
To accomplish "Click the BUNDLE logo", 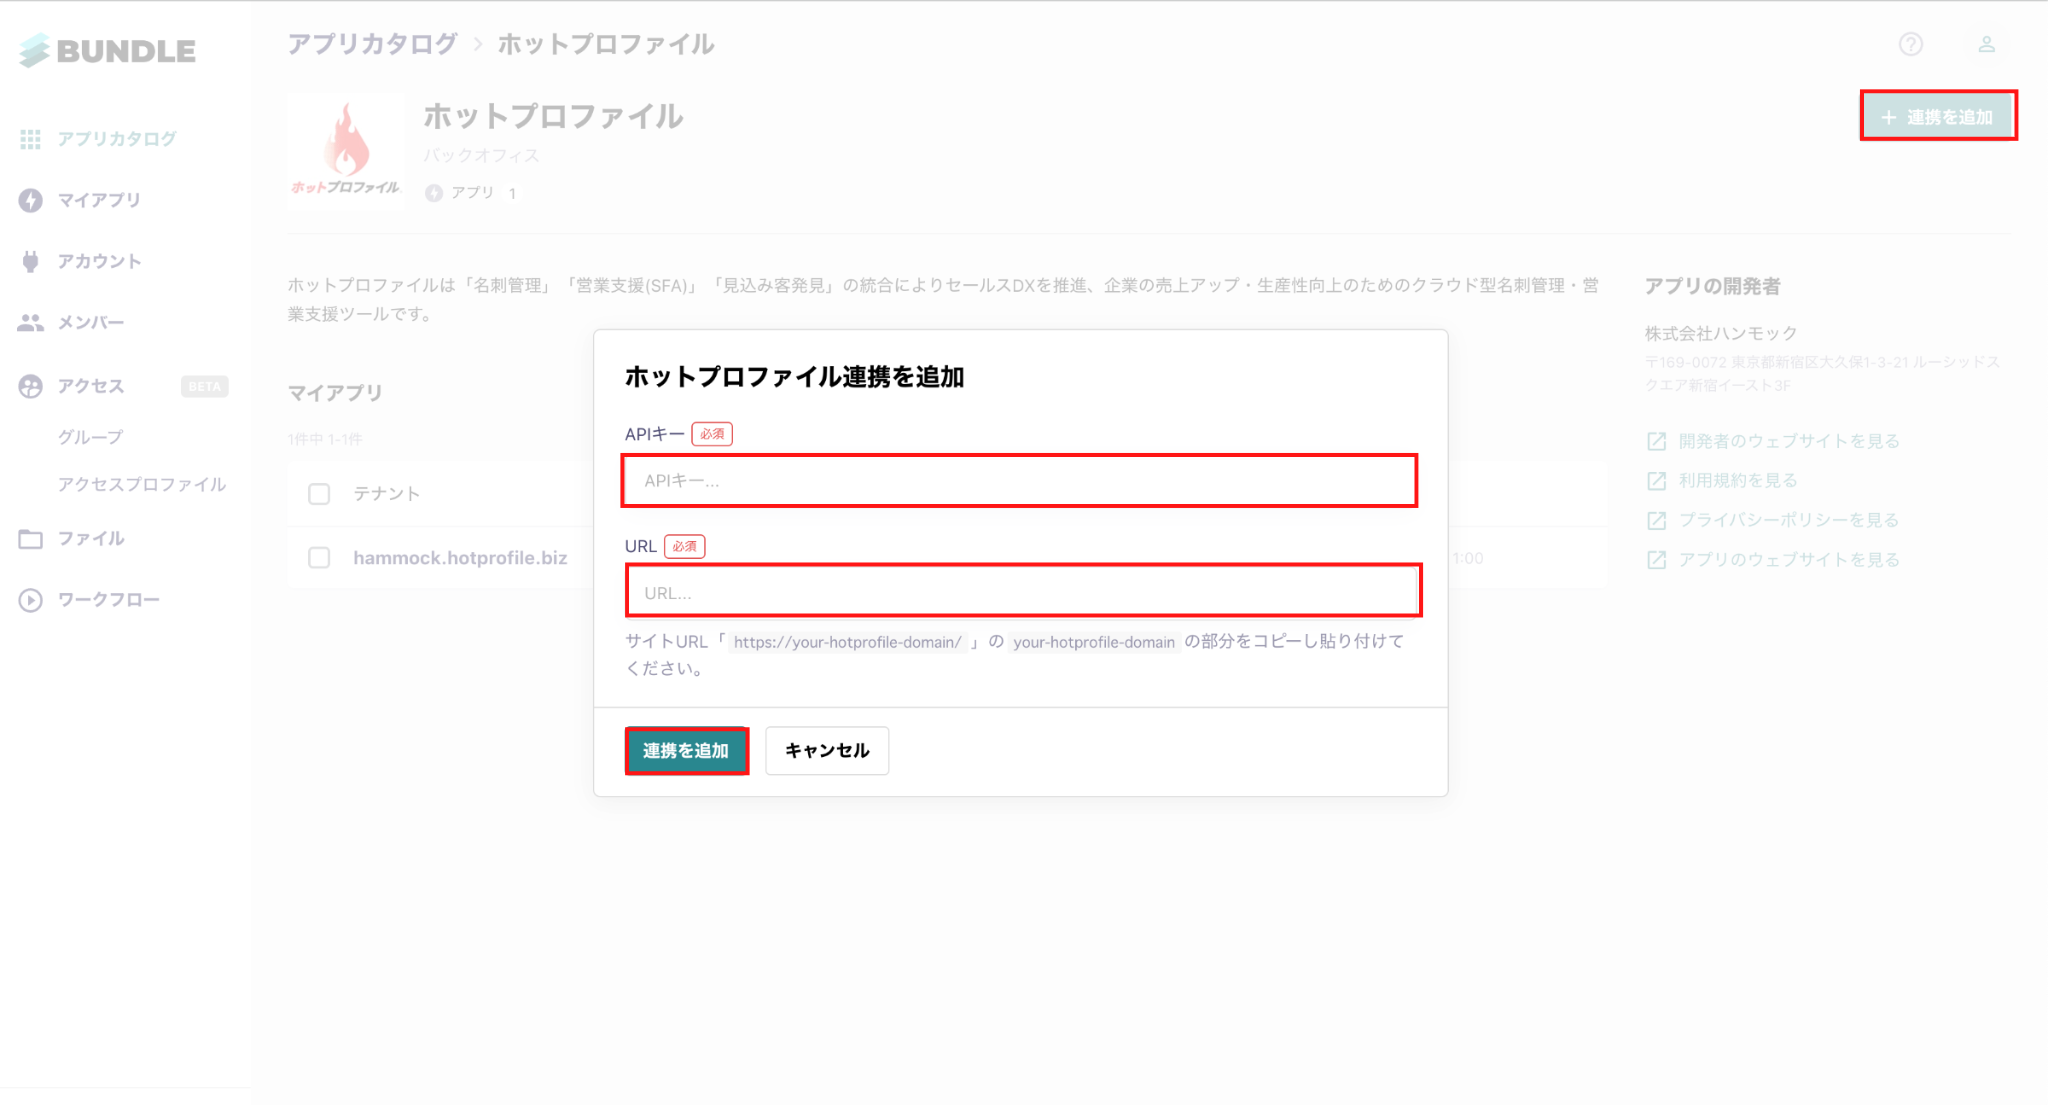I will pos(107,51).
